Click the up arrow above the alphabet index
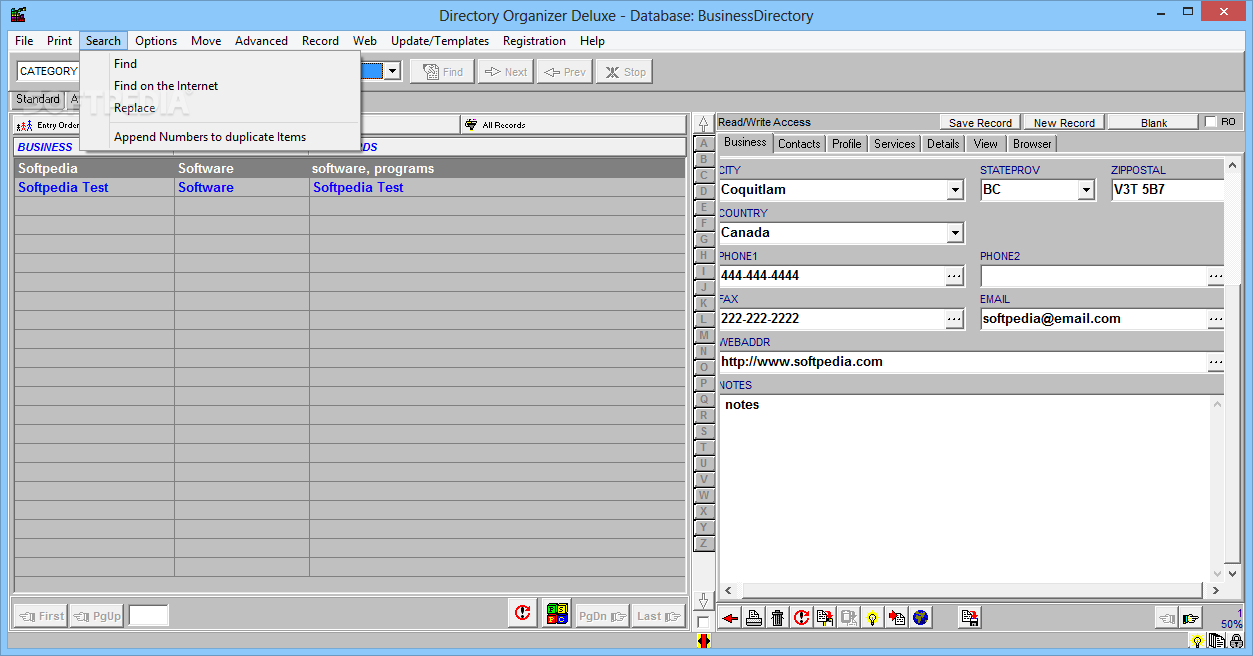1253x656 pixels. (x=704, y=124)
